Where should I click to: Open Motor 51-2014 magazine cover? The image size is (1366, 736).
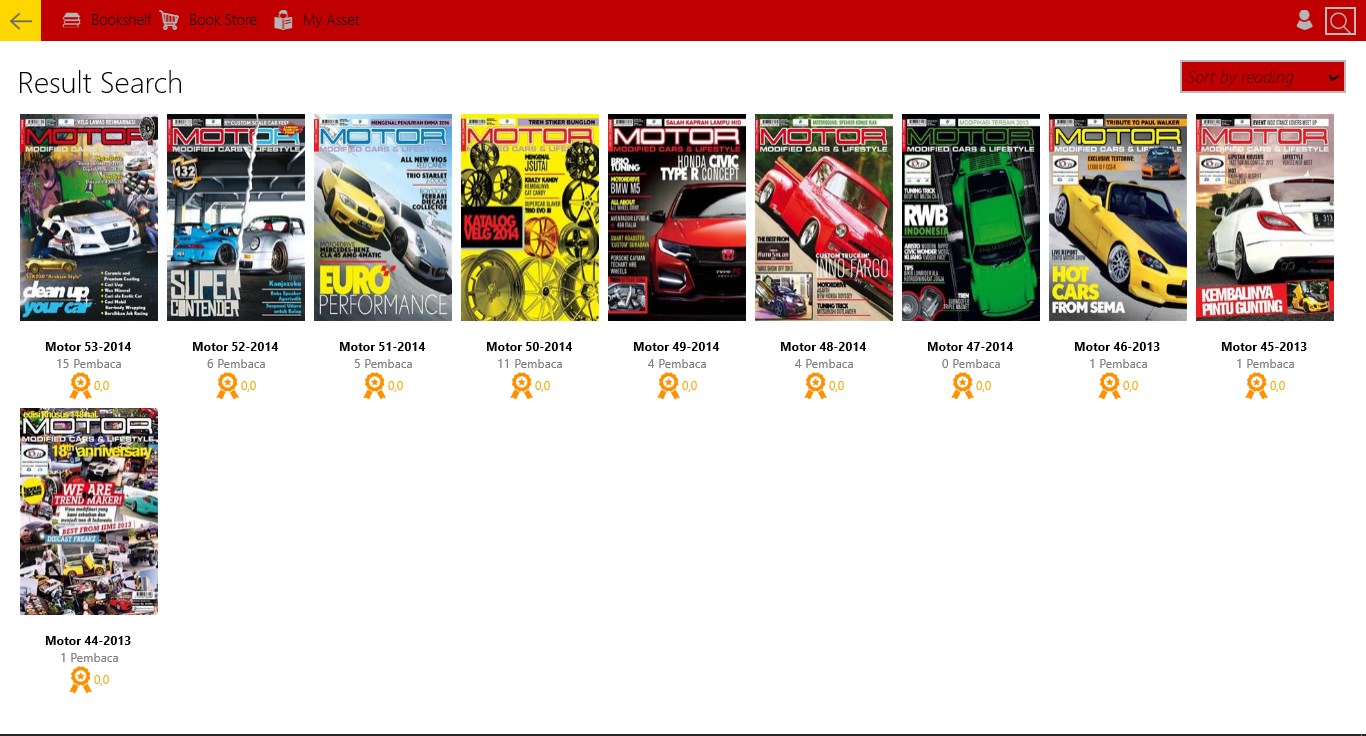click(x=383, y=217)
